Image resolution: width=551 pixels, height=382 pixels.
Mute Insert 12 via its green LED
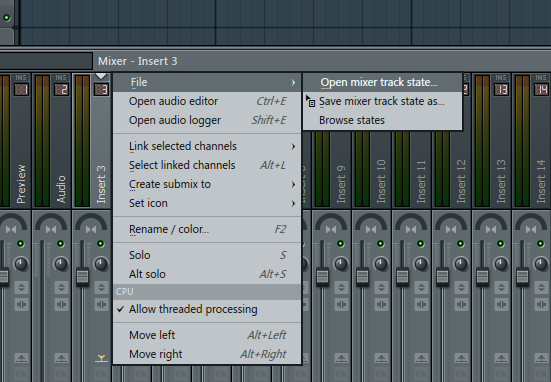[x=461, y=244]
